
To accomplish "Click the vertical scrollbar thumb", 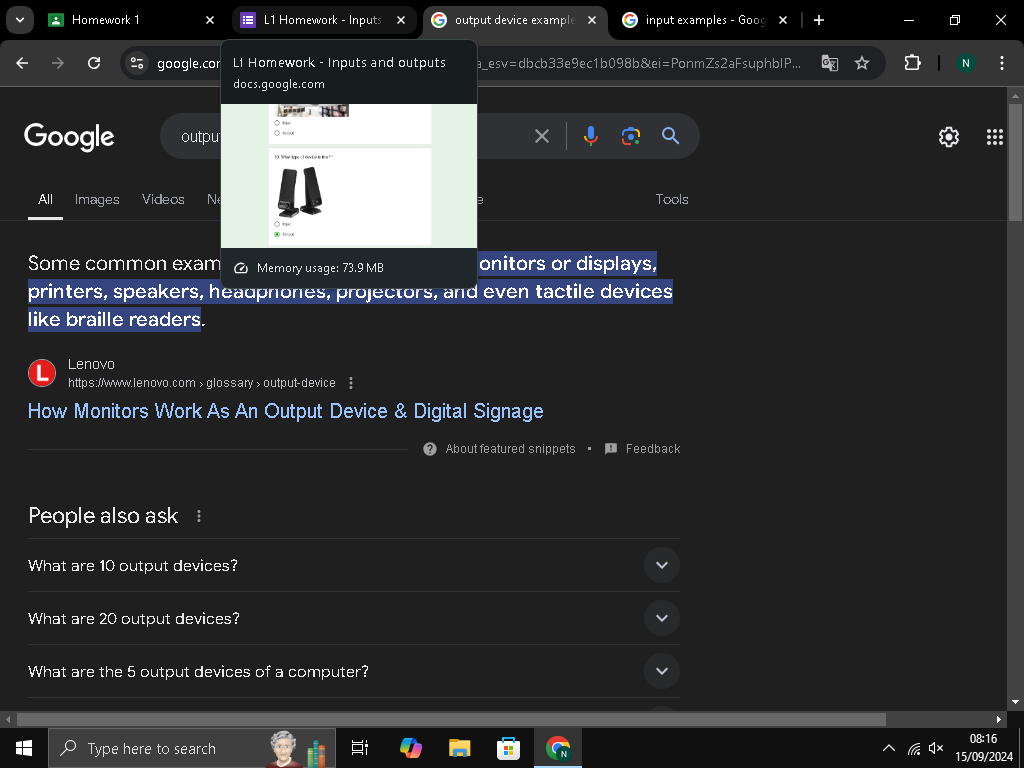I will tap(1016, 161).
